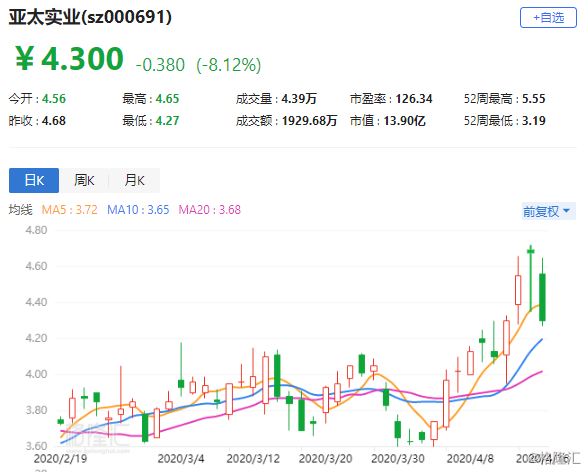Screen dimensions: 588x472
Task: Click the 市值 value 13.90亿
Action: [x=404, y=121]
